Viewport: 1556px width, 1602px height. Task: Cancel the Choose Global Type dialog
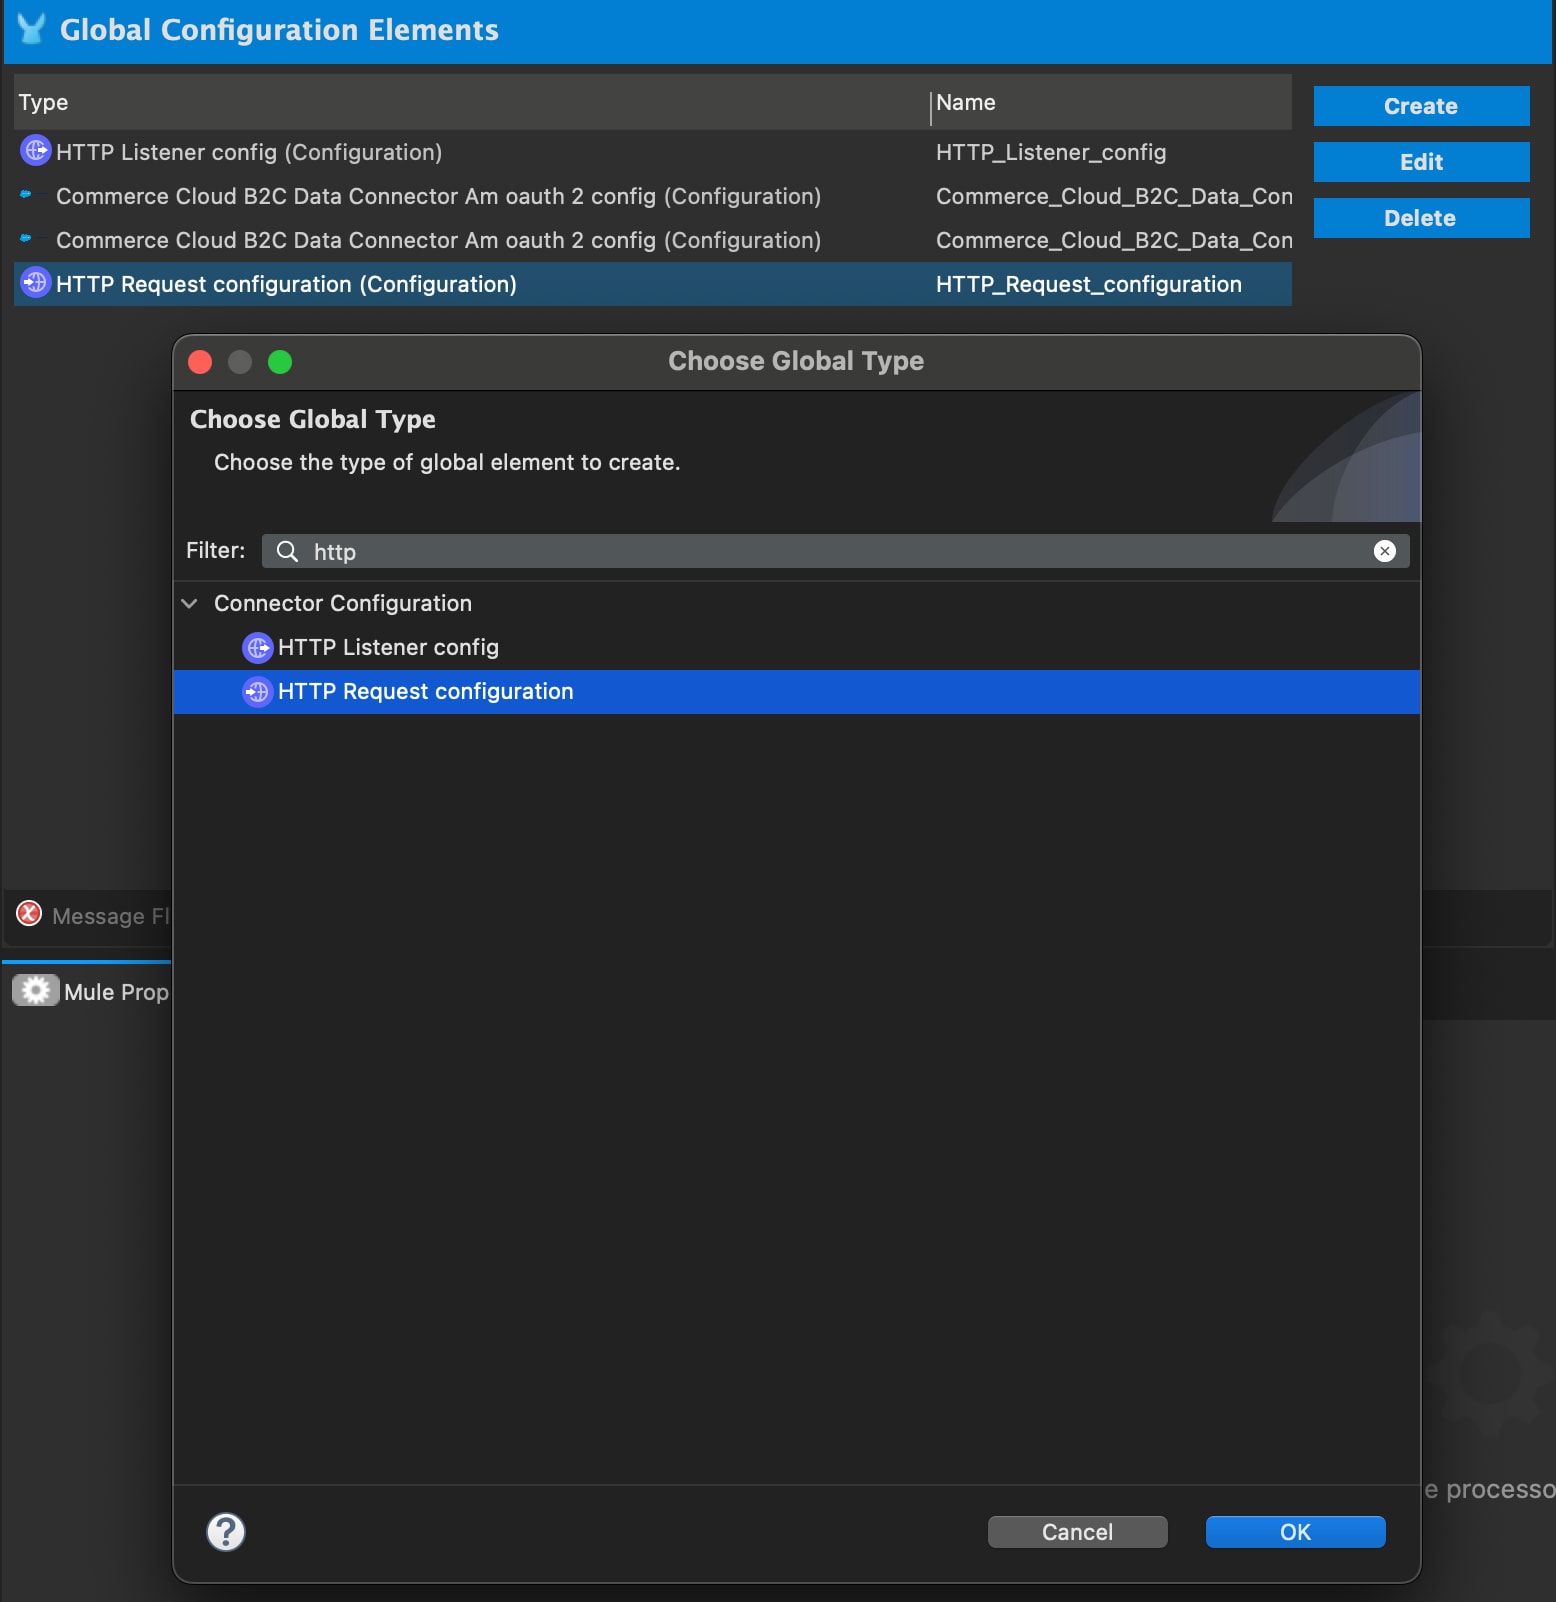click(x=1077, y=1532)
